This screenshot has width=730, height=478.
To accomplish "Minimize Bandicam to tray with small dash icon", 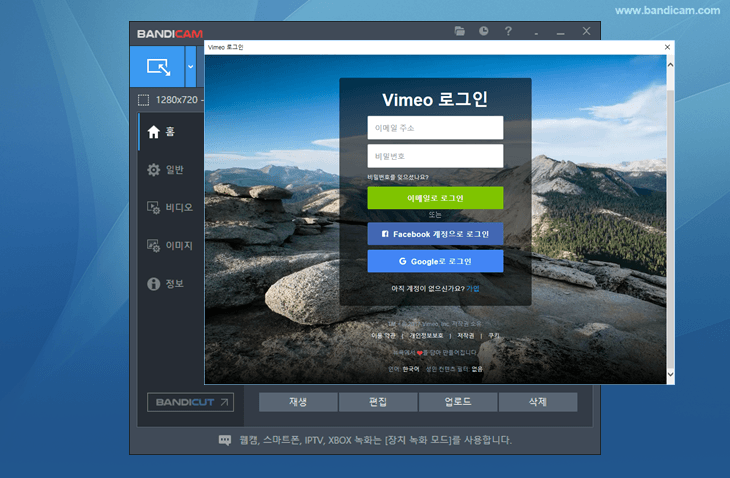I will (x=536, y=34).
